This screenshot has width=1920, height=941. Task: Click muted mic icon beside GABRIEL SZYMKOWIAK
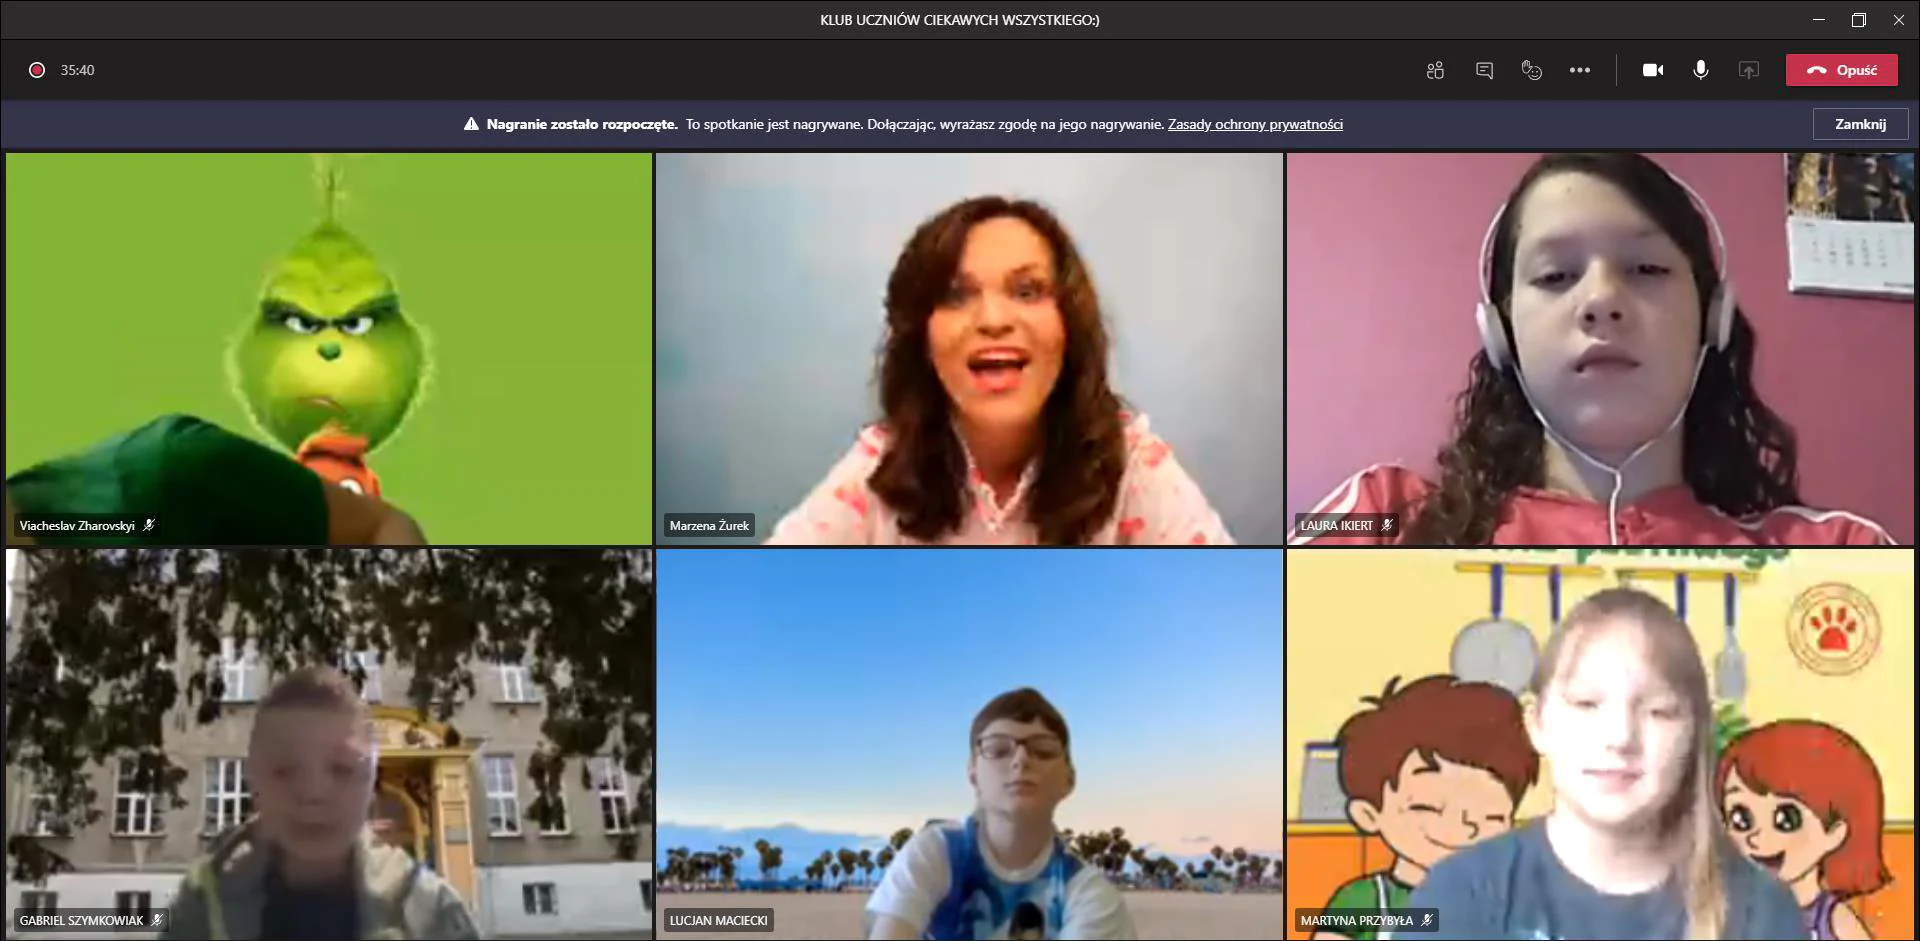pos(157,920)
